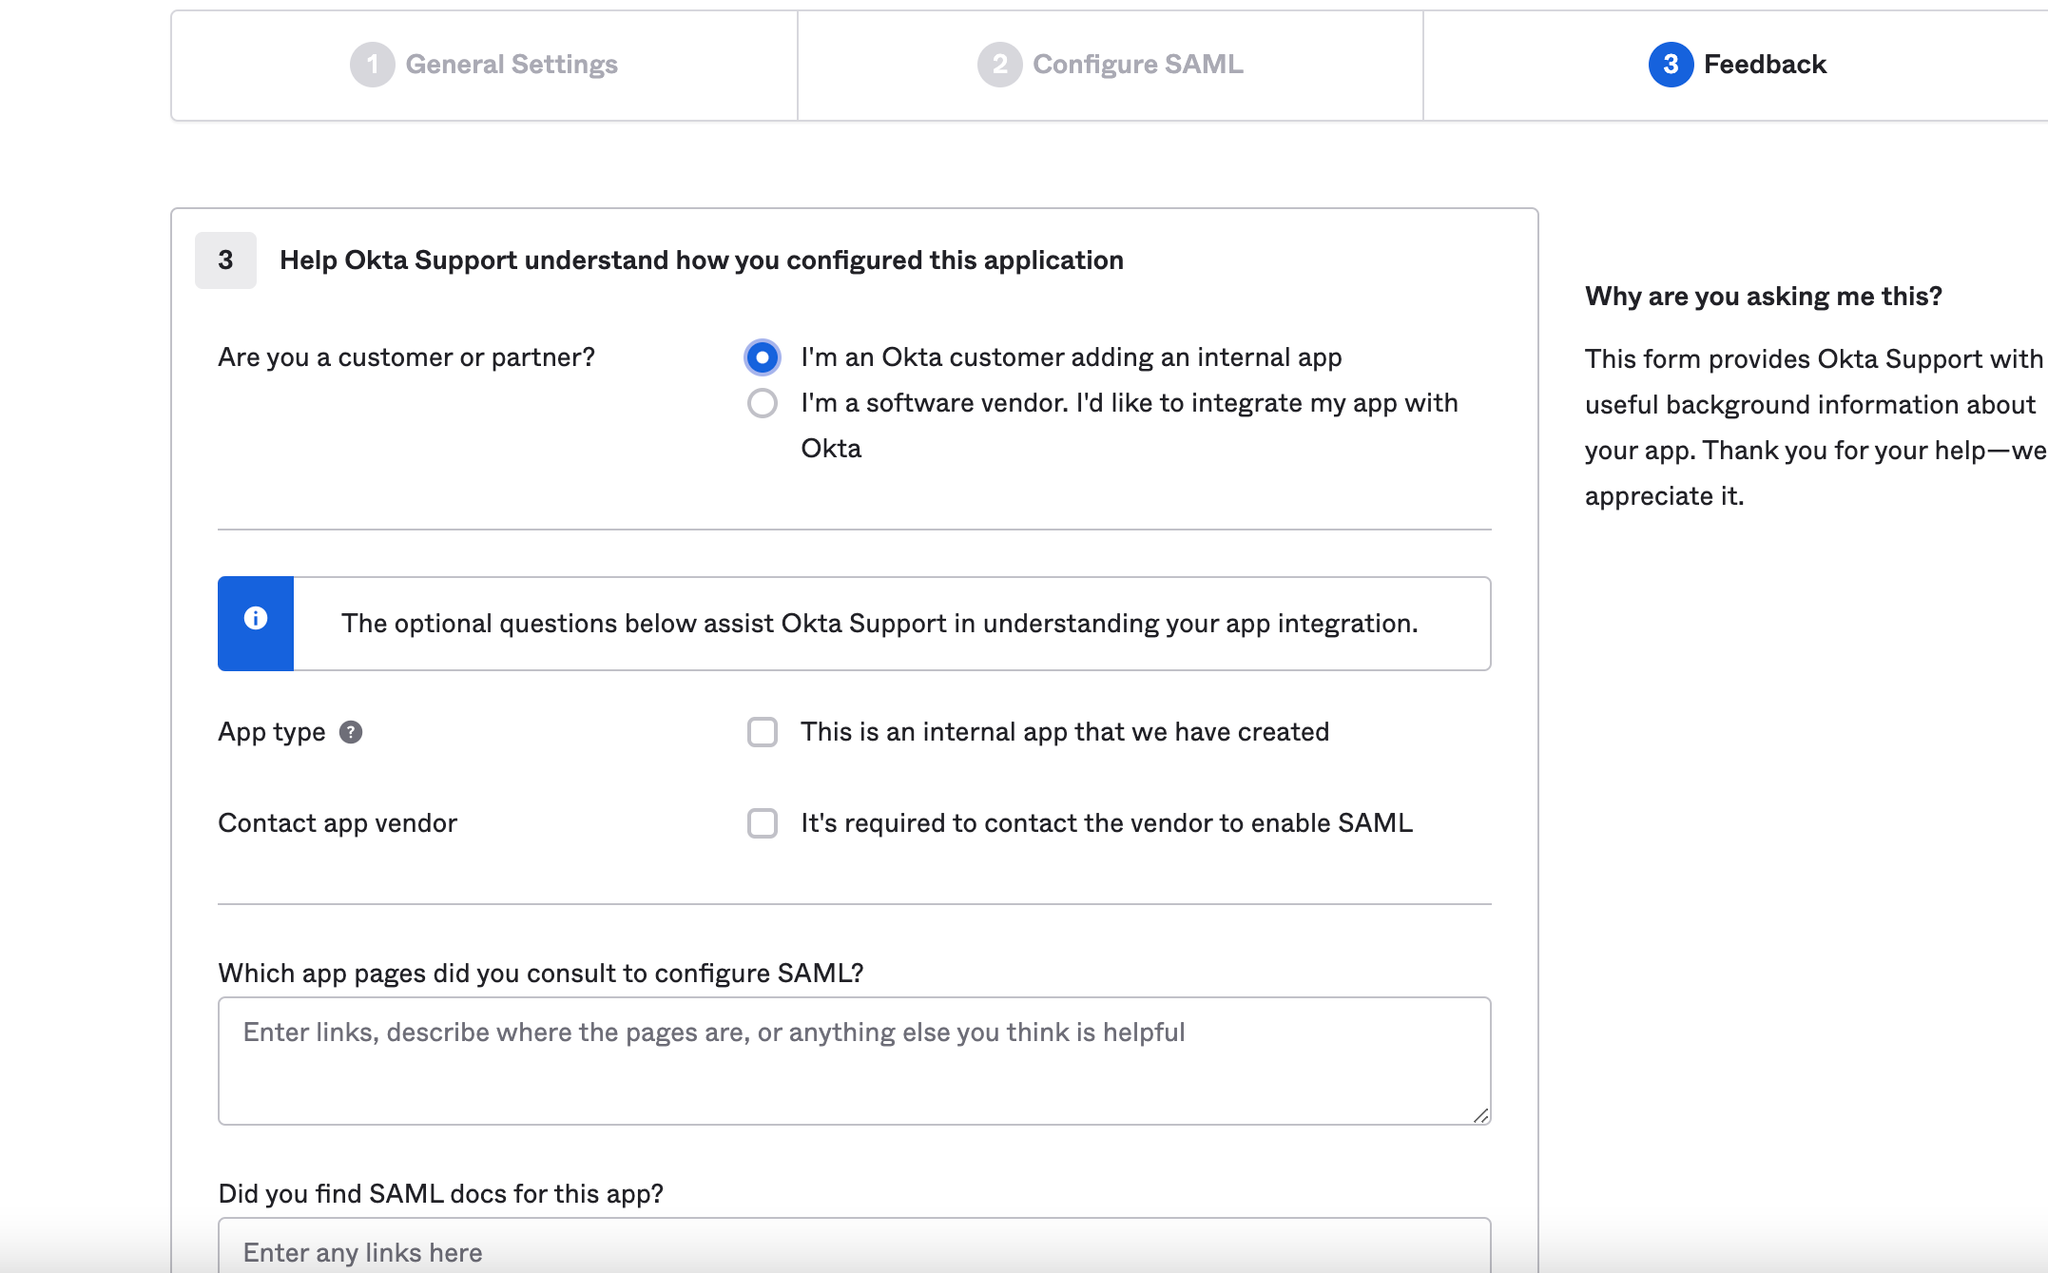The width and height of the screenshot is (2048, 1273).
Task: Switch to the Configure SAML step
Action: coord(1137,65)
